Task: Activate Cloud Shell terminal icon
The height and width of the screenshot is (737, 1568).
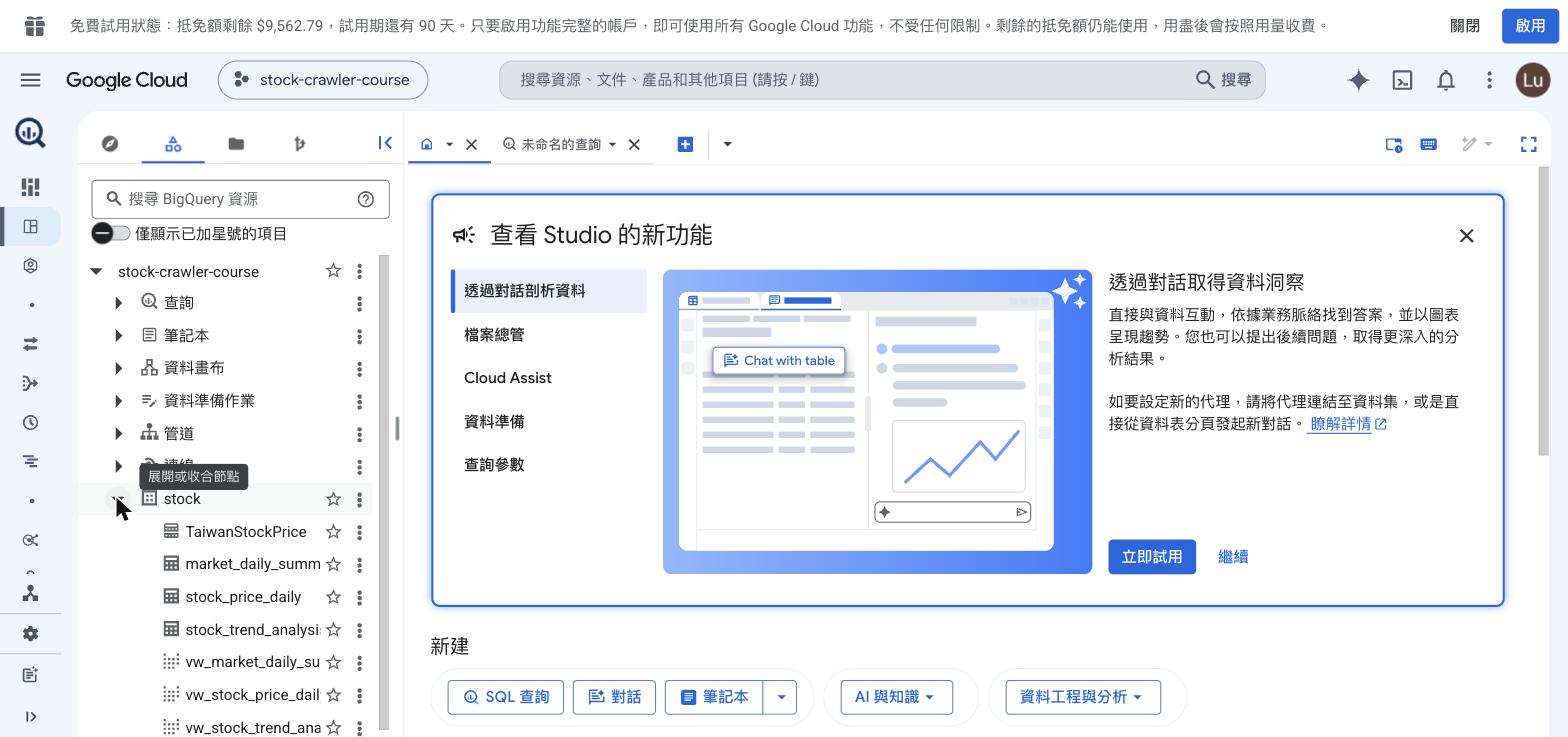Action: pyautogui.click(x=1402, y=80)
